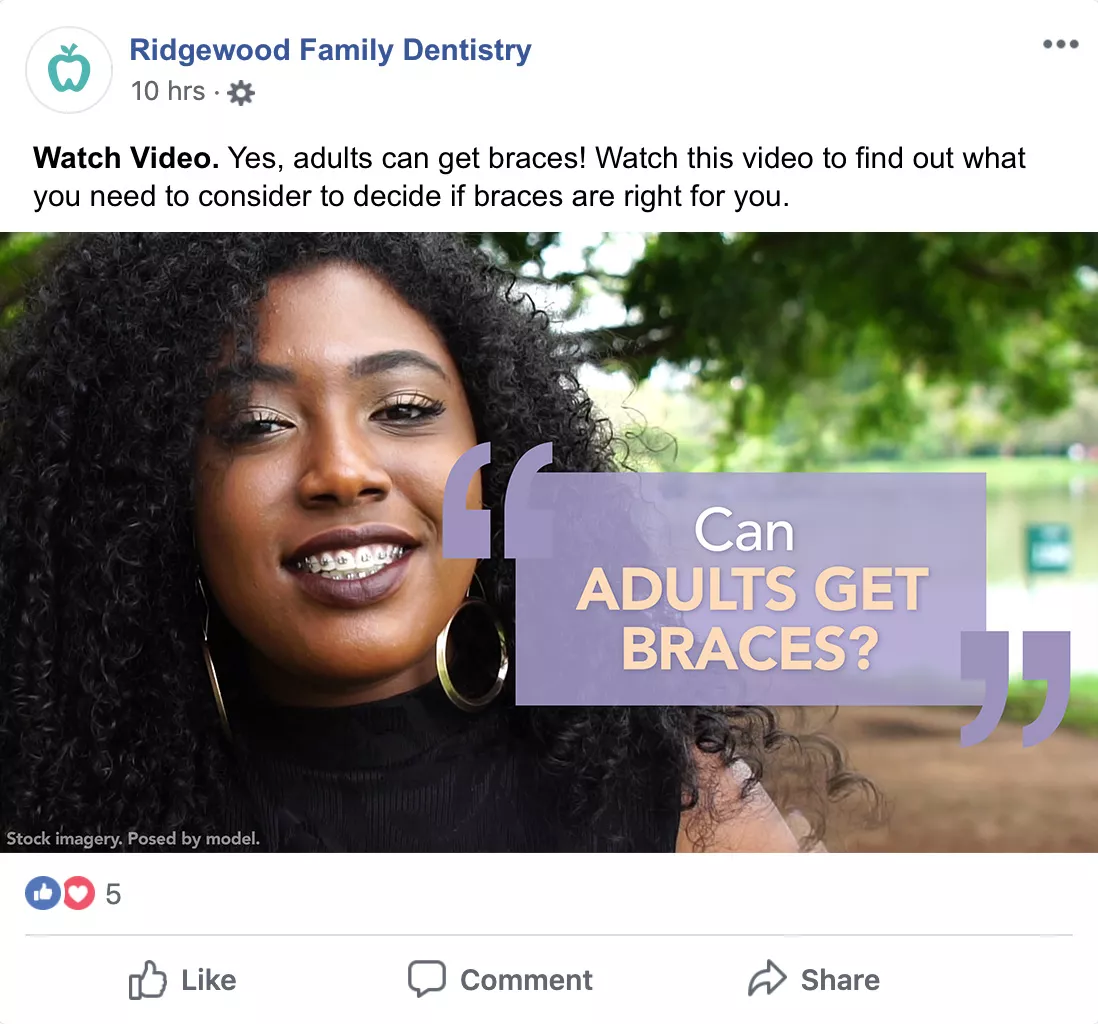
Task: Click the speech bubble Comment icon
Action: (426, 980)
